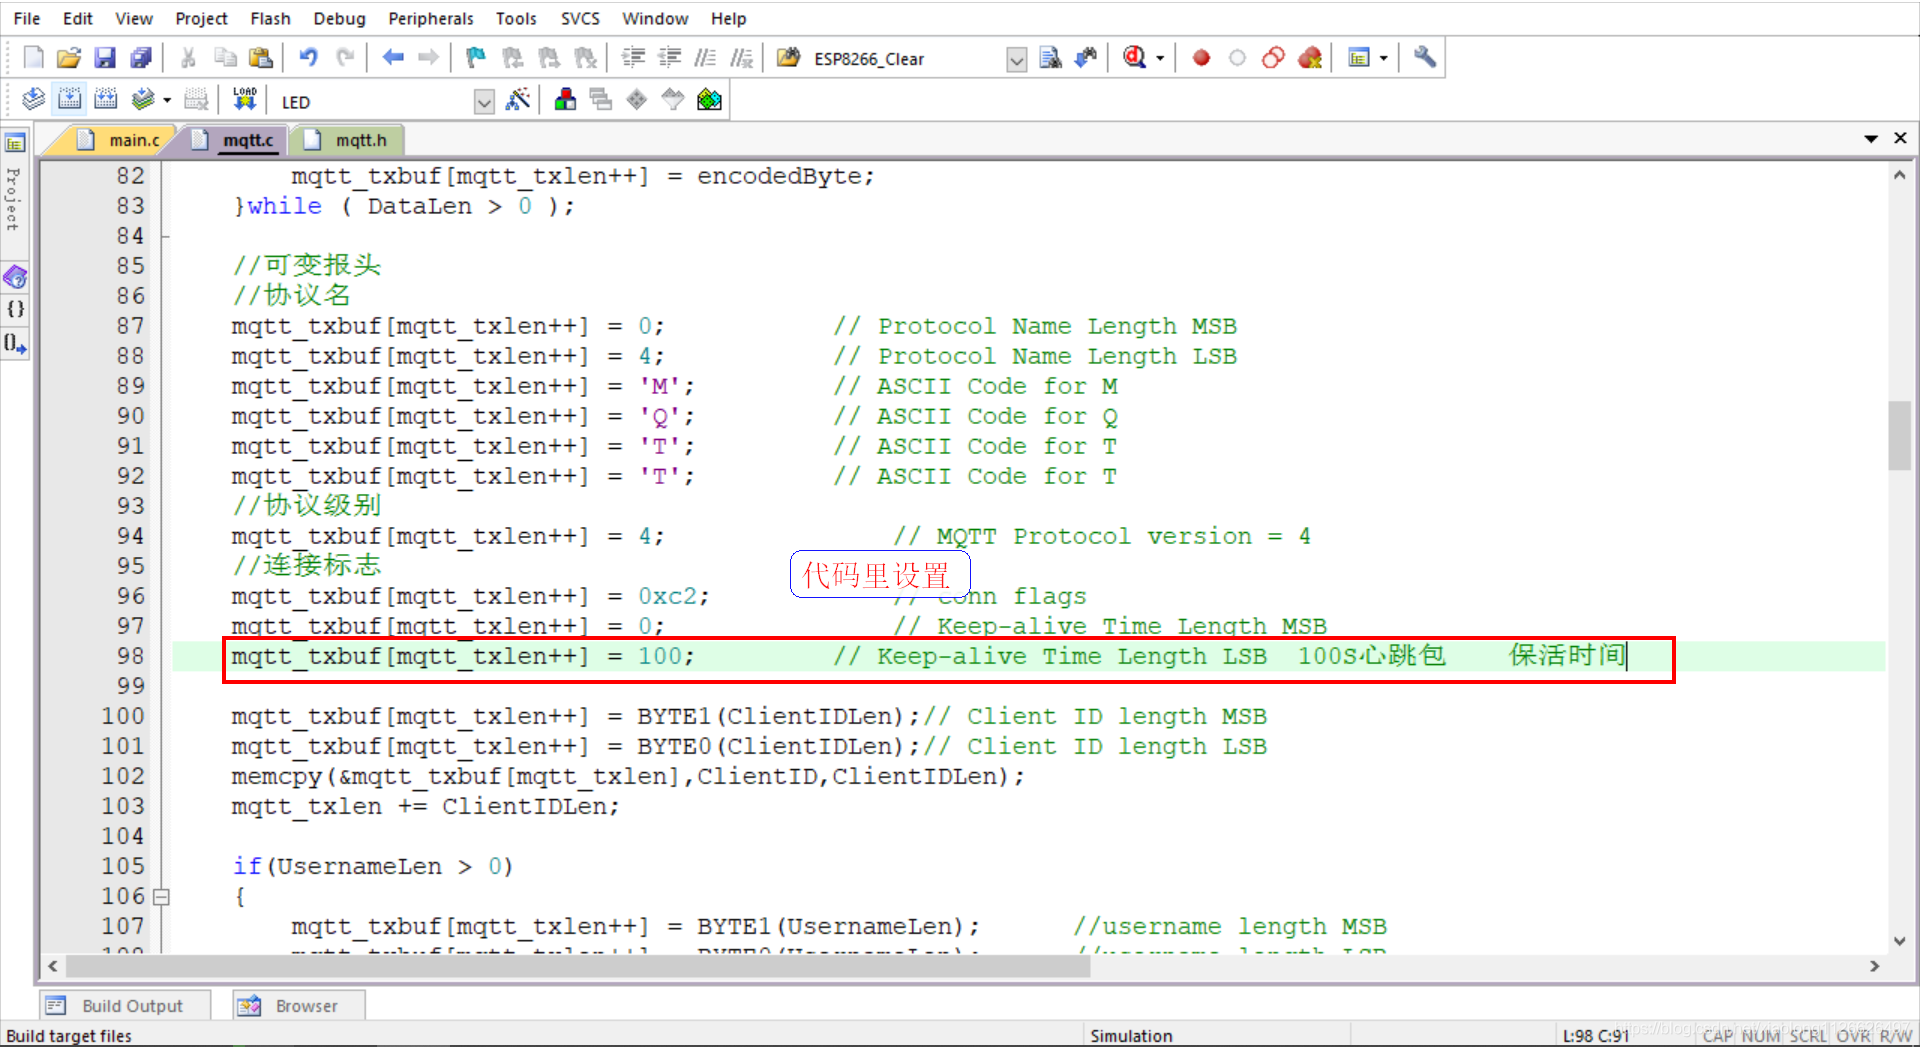The width and height of the screenshot is (1920, 1047).
Task: Paste from the clipboard
Action: tap(260, 58)
